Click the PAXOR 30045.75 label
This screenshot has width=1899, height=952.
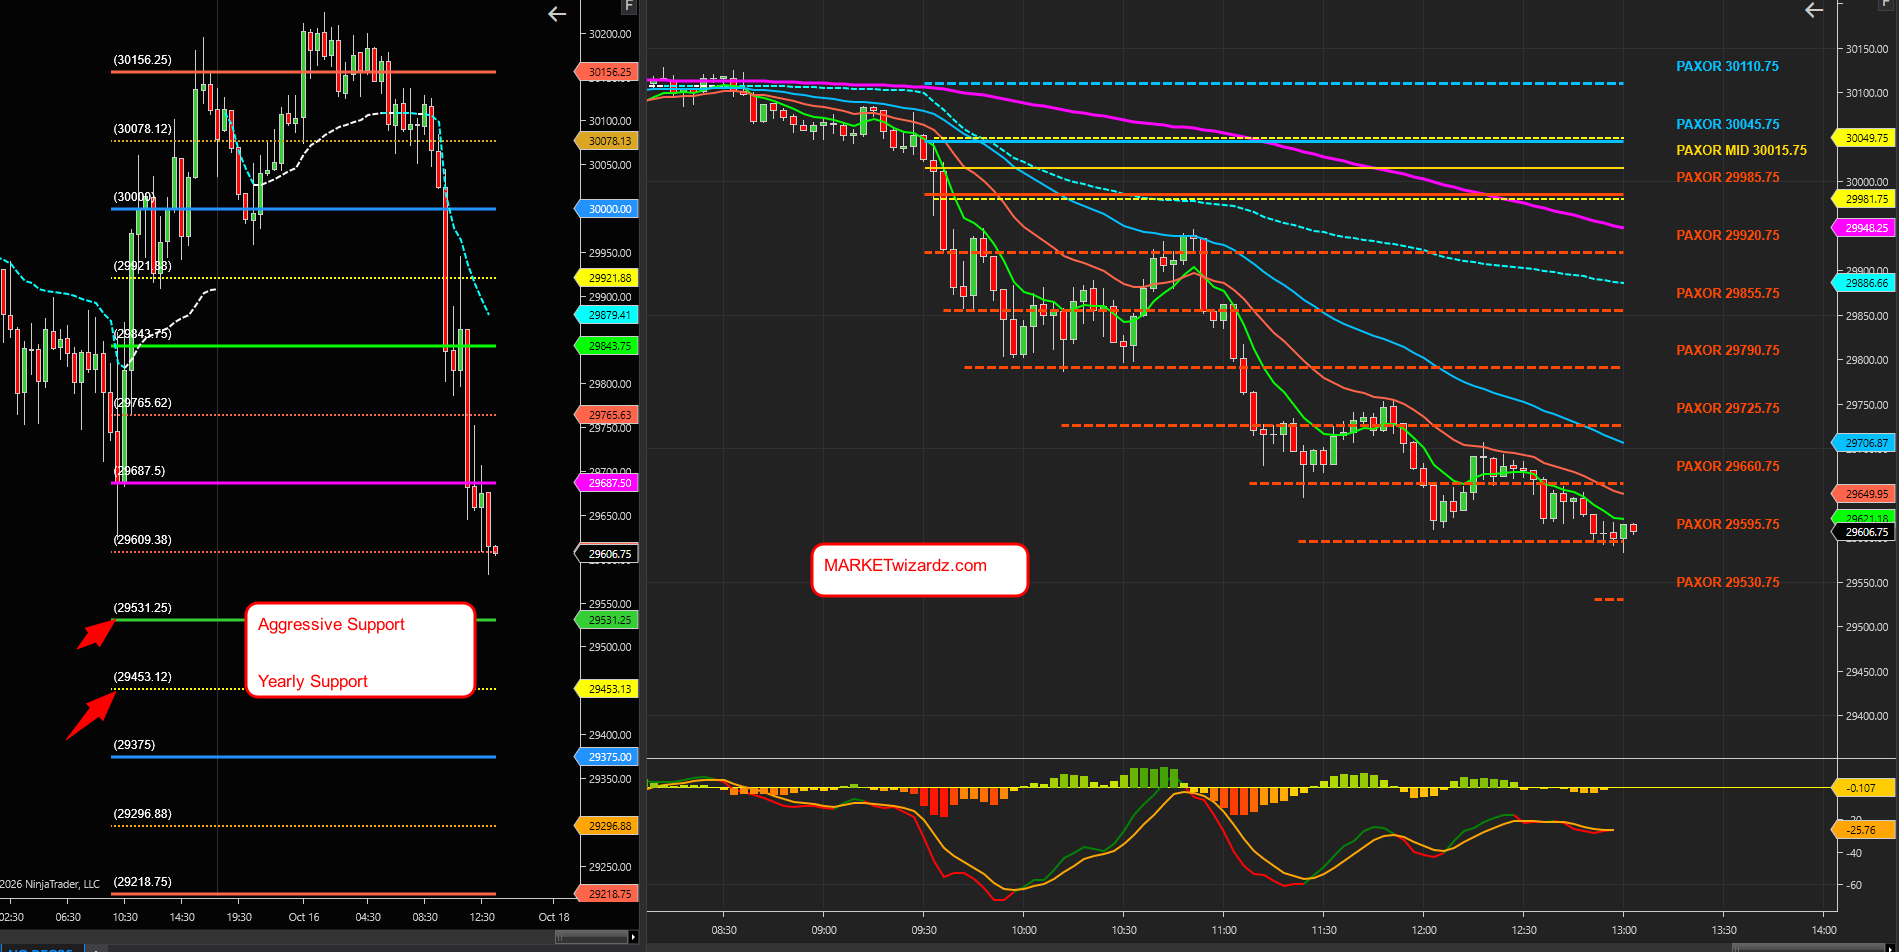tap(1727, 125)
